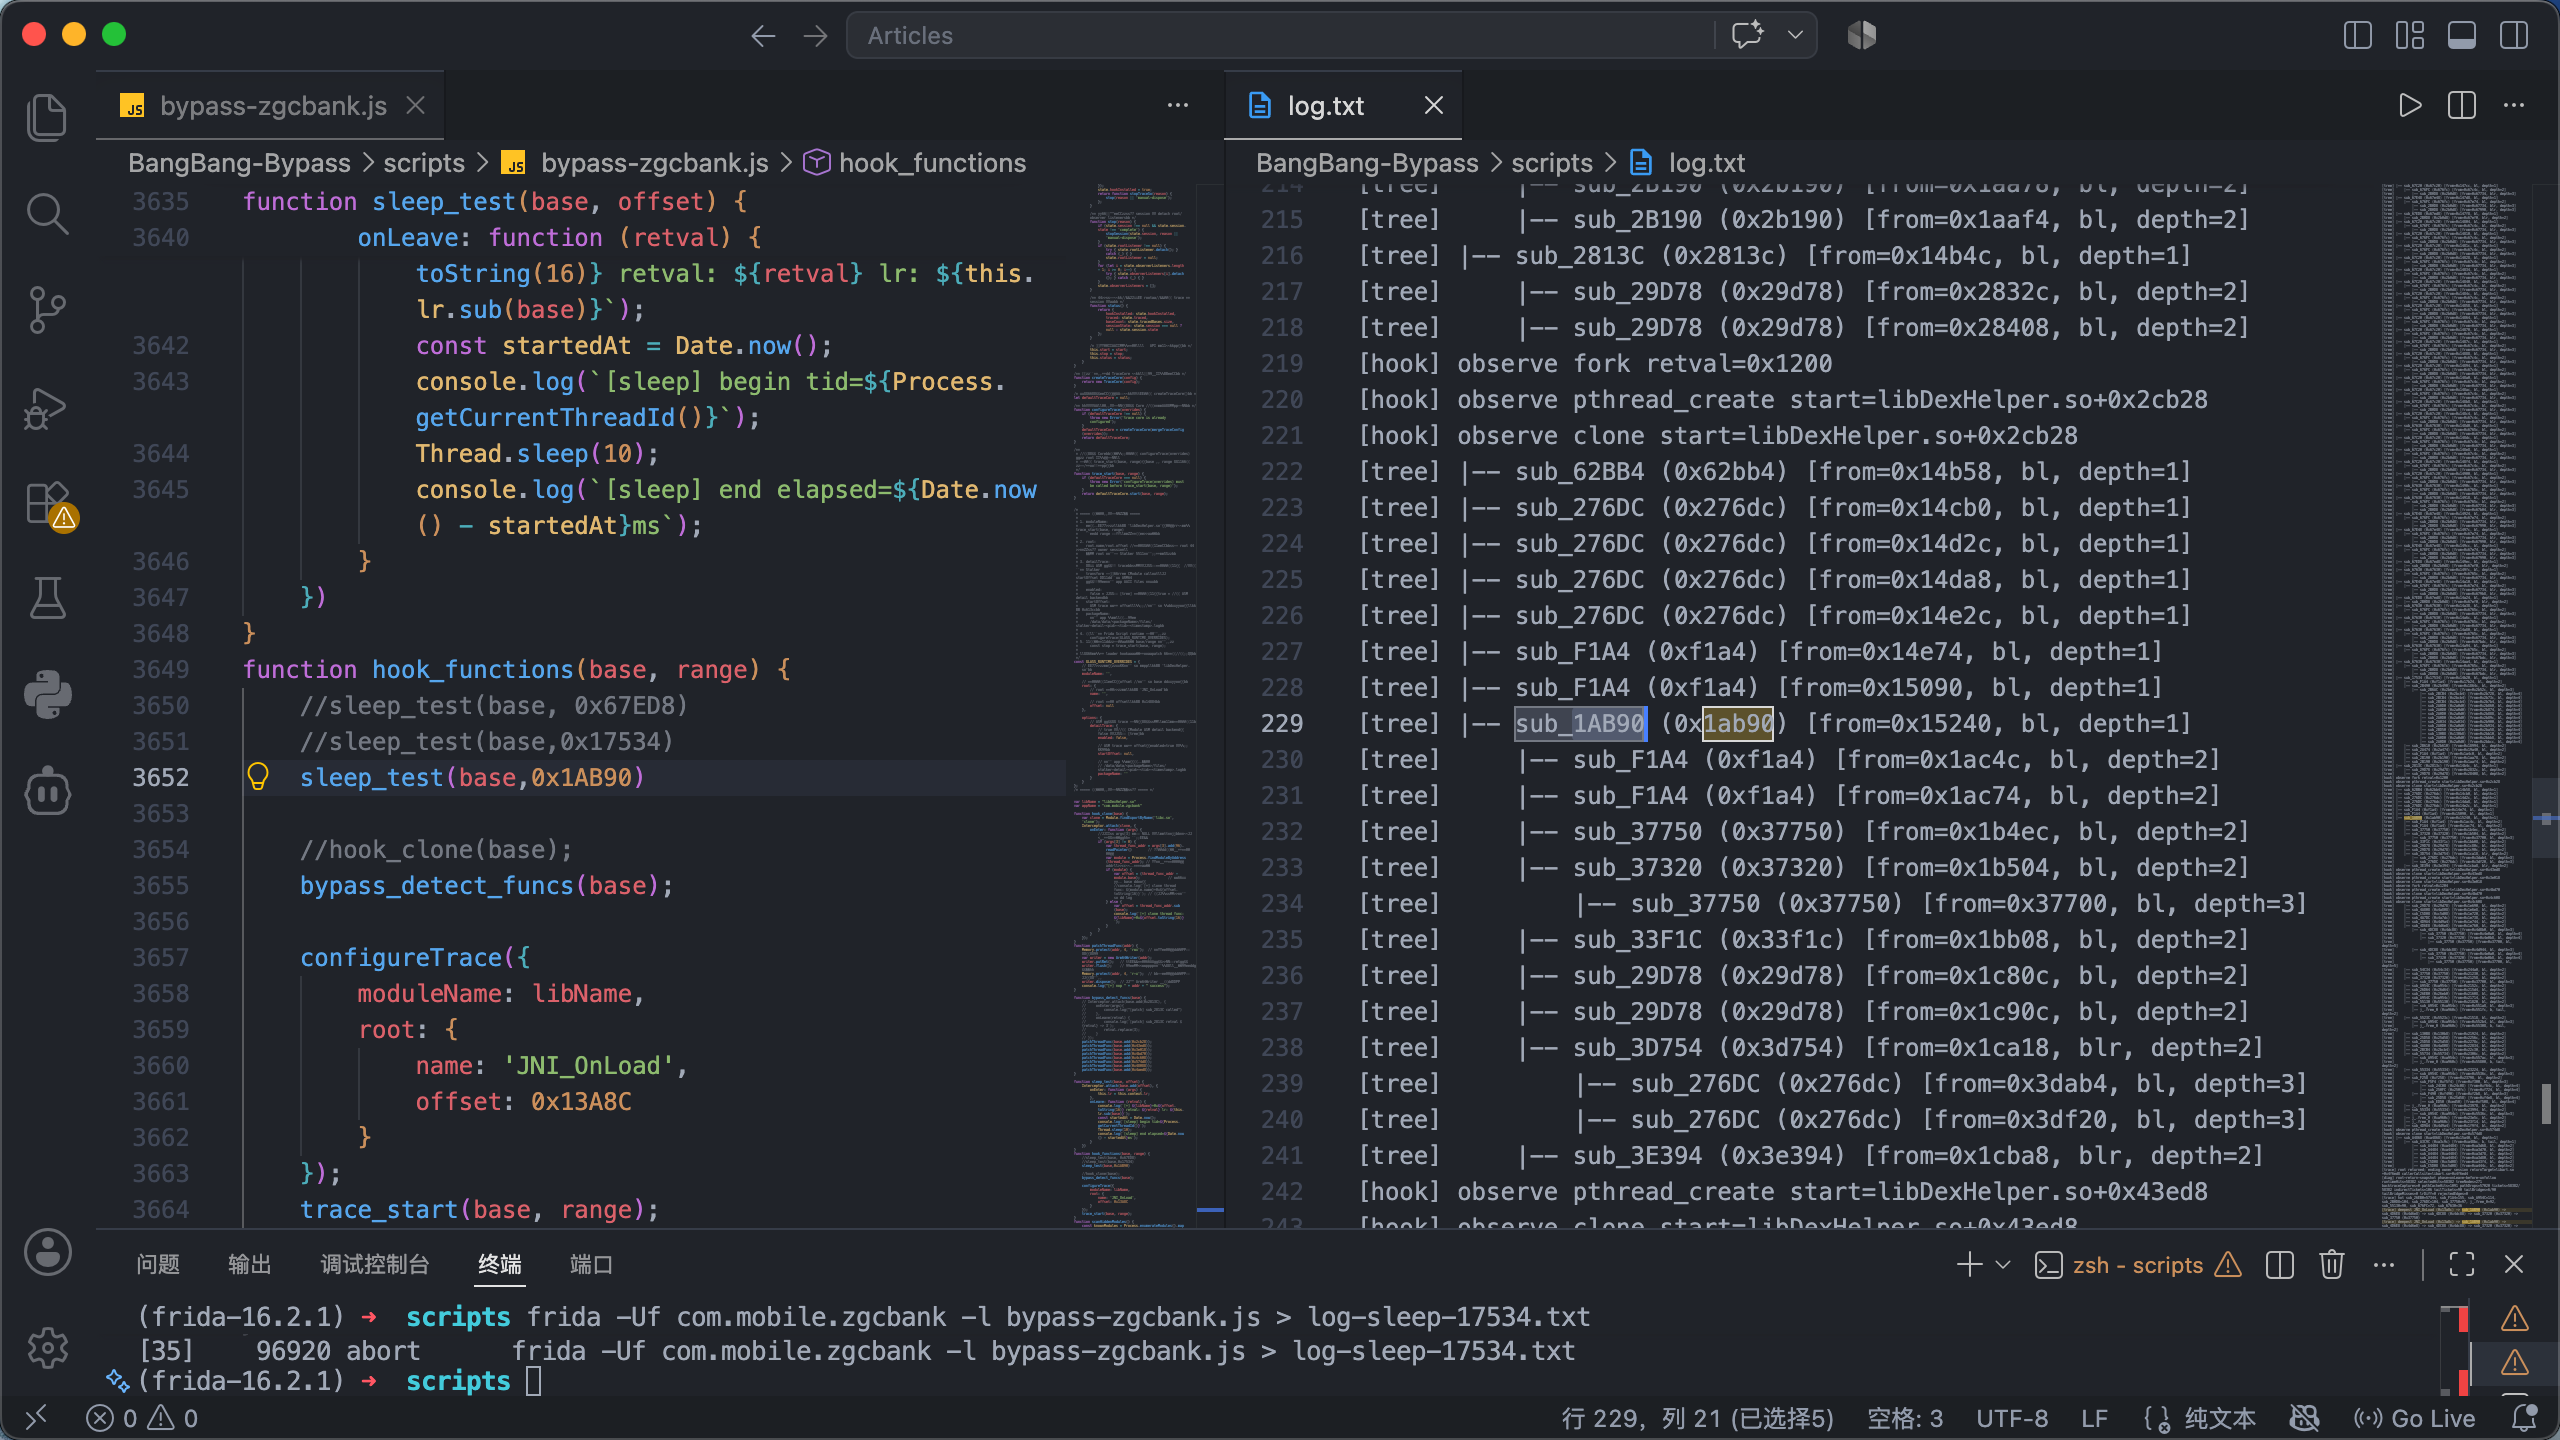Toggle the primary side bar
2560x1440 pixels.
pos(2357,35)
